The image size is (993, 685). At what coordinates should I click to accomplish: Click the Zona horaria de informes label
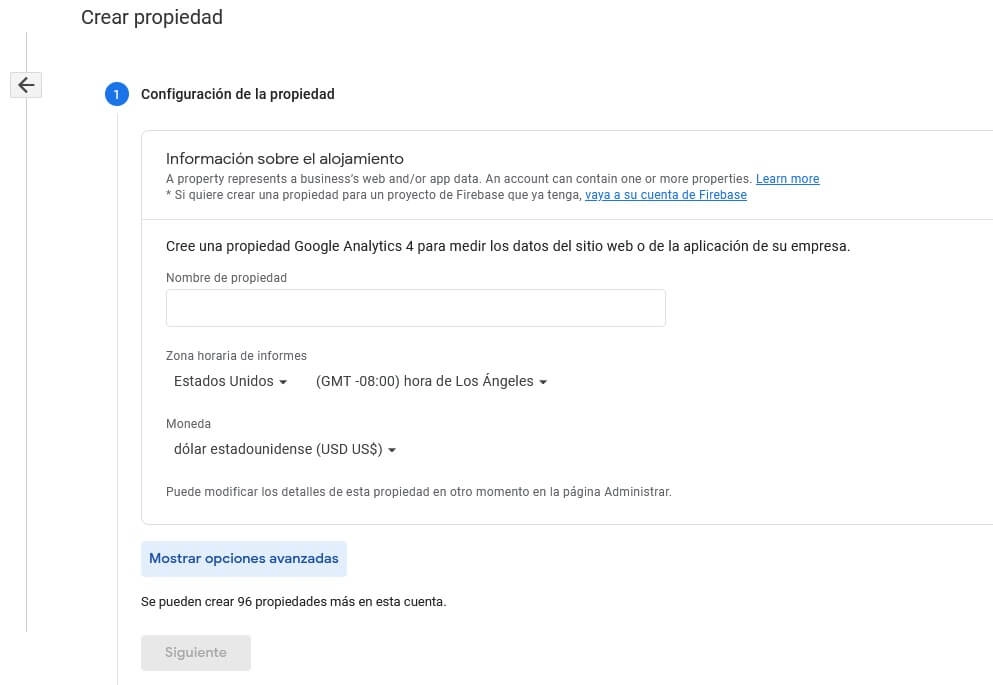[236, 356]
